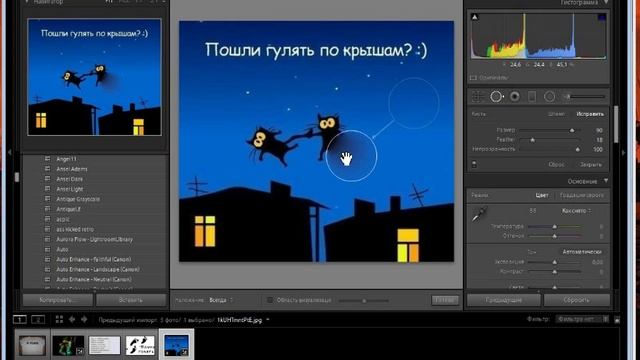Open the Как снято white balance dropdown
The image size is (640, 360).
click(x=576, y=211)
